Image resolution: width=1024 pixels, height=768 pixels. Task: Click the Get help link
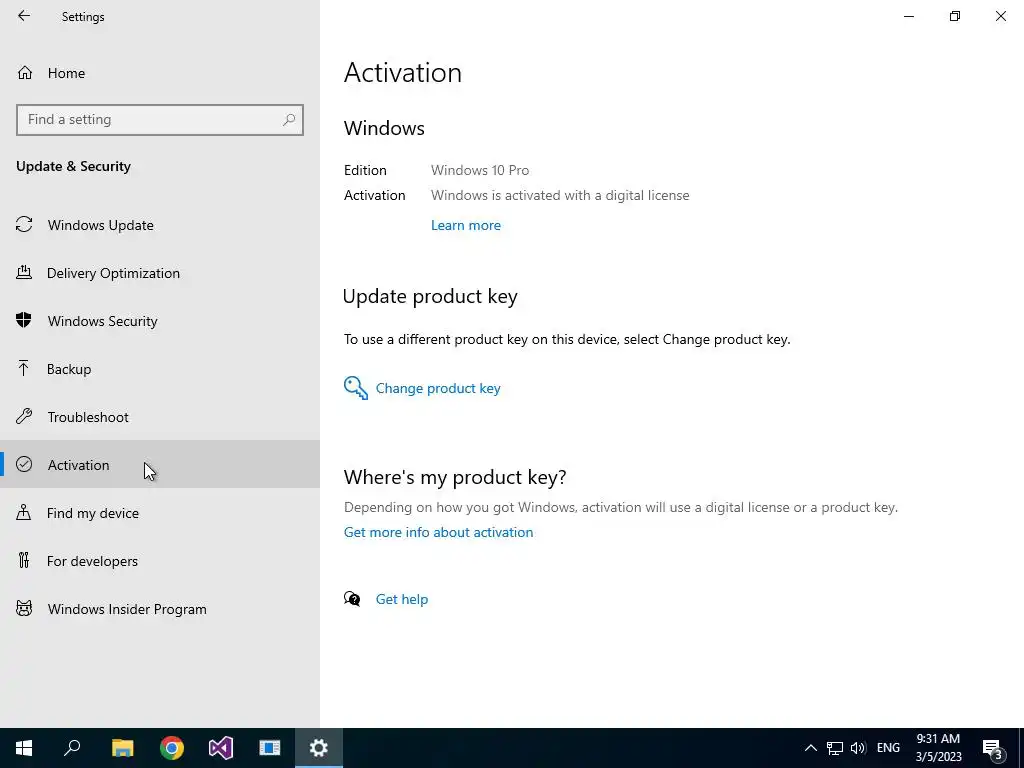[402, 599]
